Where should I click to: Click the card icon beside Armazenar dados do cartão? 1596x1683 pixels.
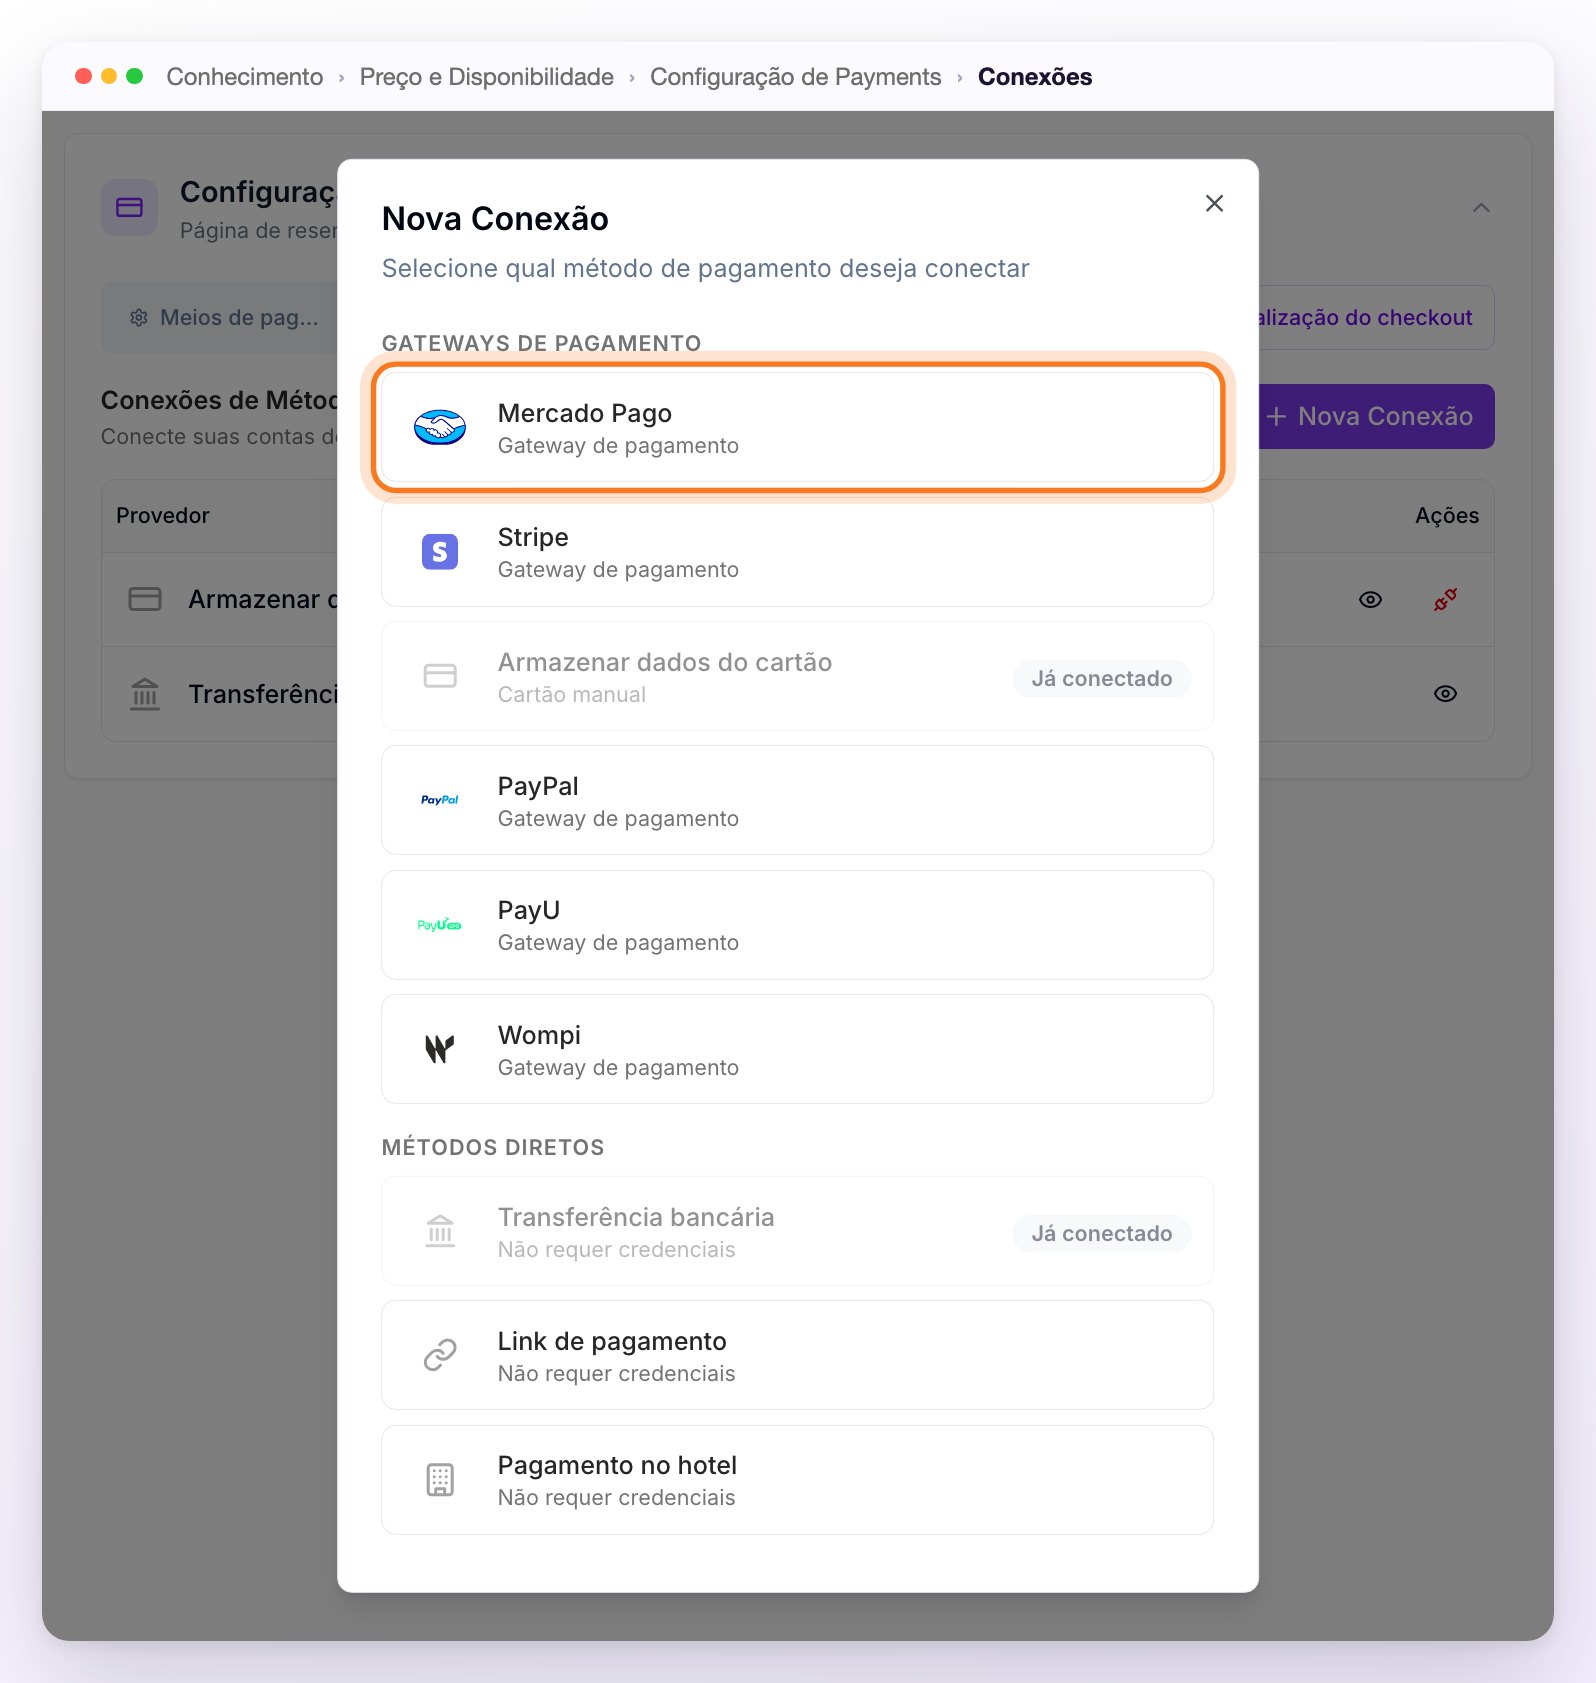point(440,676)
